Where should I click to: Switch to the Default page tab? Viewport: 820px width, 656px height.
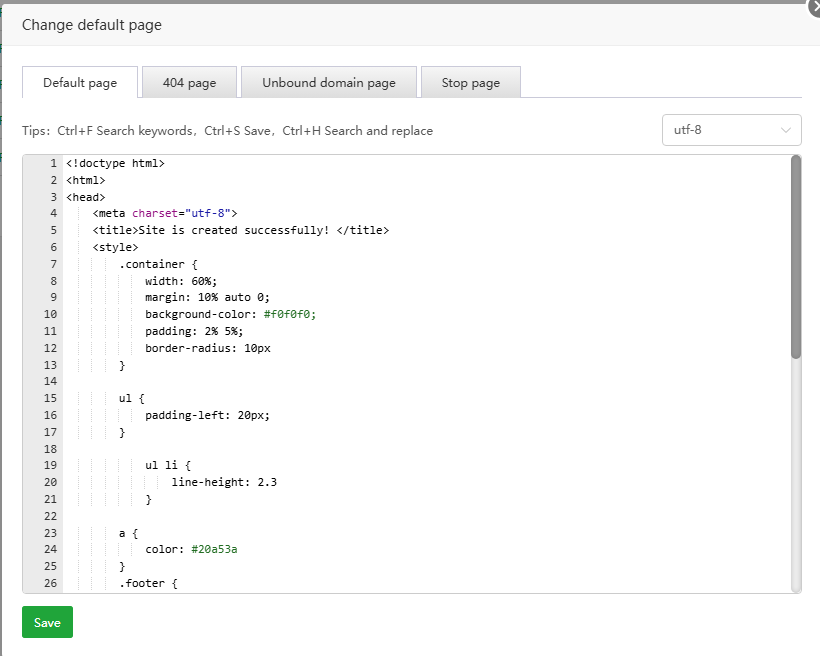click(80, 83)
